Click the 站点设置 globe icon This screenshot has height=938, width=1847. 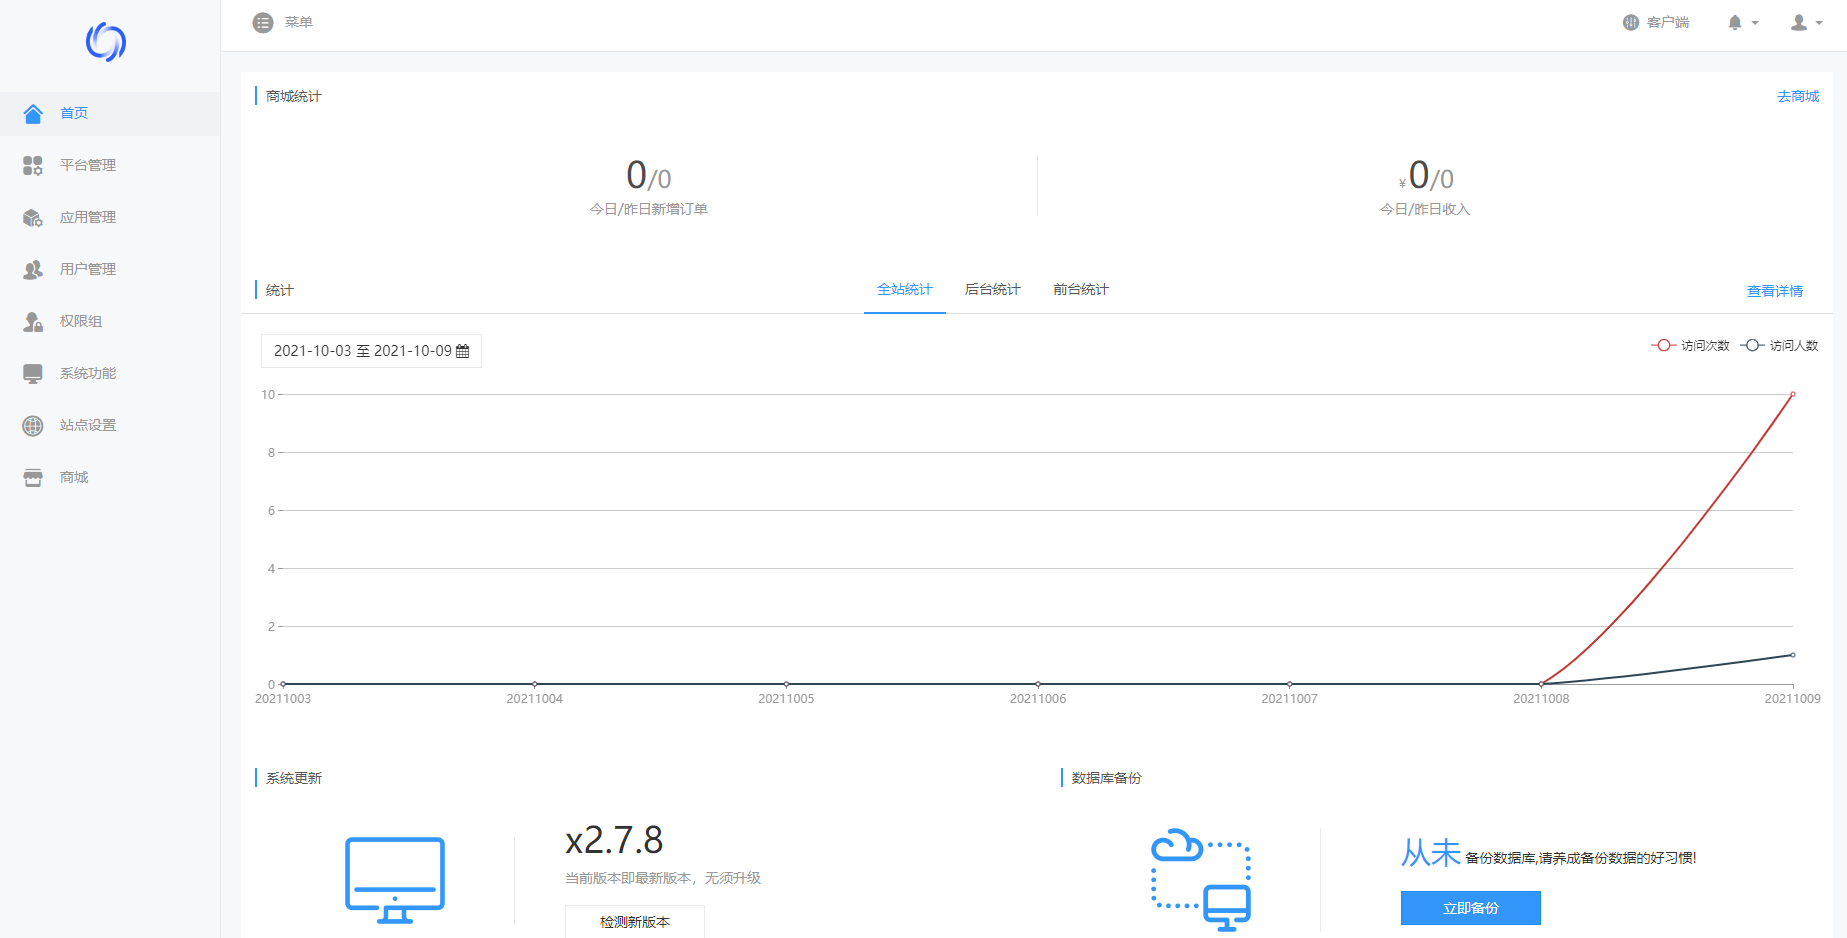[33, 426]
